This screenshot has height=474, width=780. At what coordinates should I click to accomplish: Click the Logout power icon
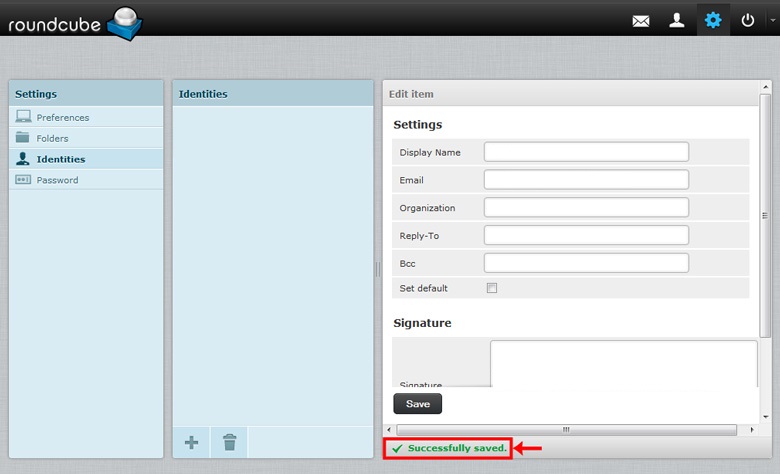coord(748,20)
